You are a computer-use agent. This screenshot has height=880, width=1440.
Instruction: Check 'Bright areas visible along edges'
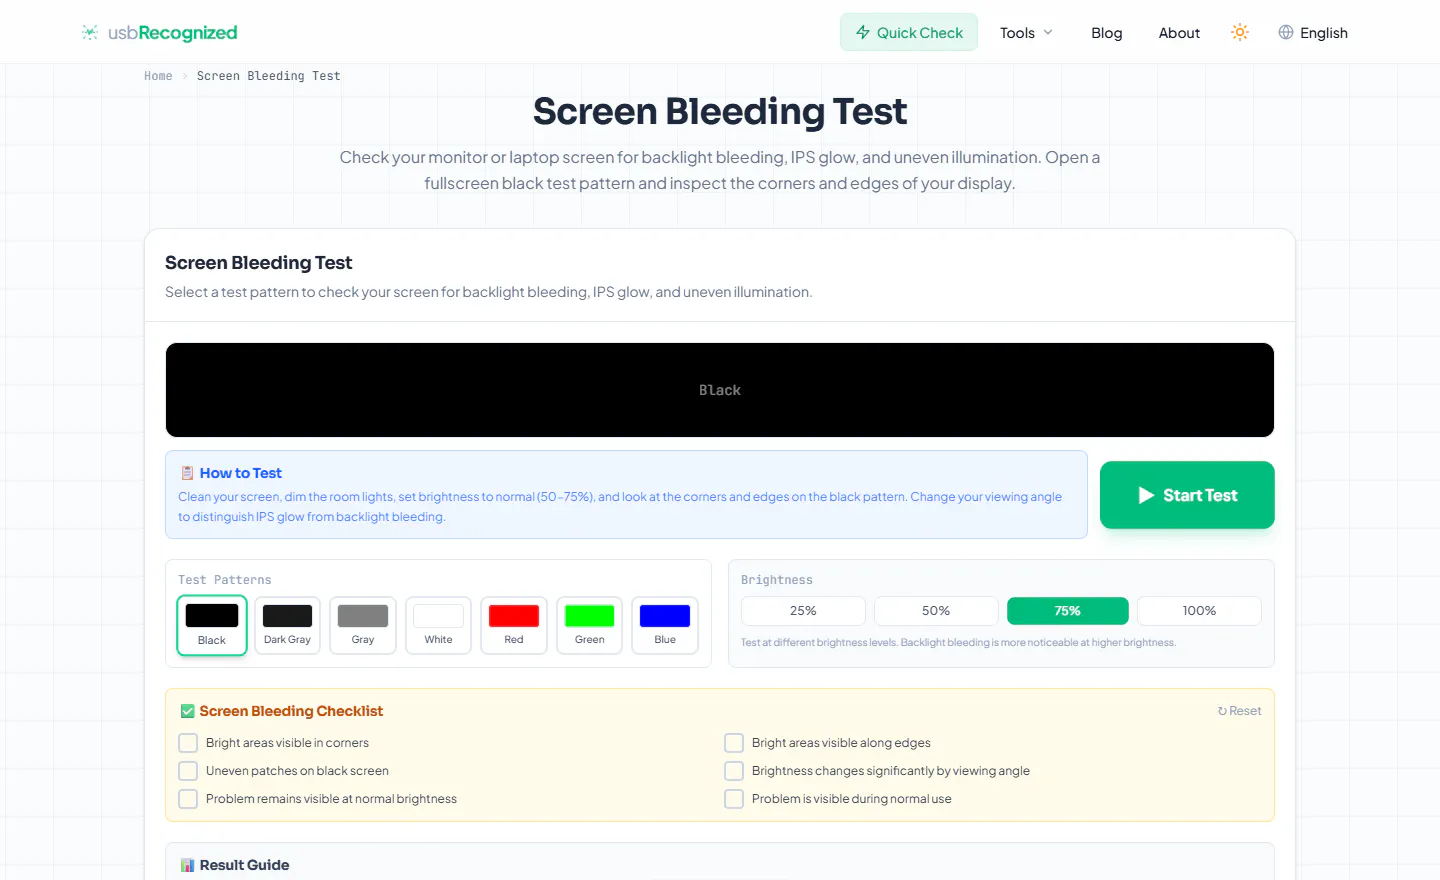point(734,743)
